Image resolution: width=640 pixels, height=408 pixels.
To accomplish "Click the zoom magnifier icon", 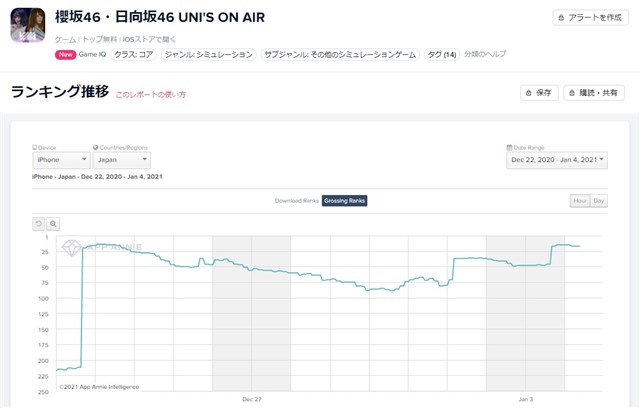I will coord(53,224).
